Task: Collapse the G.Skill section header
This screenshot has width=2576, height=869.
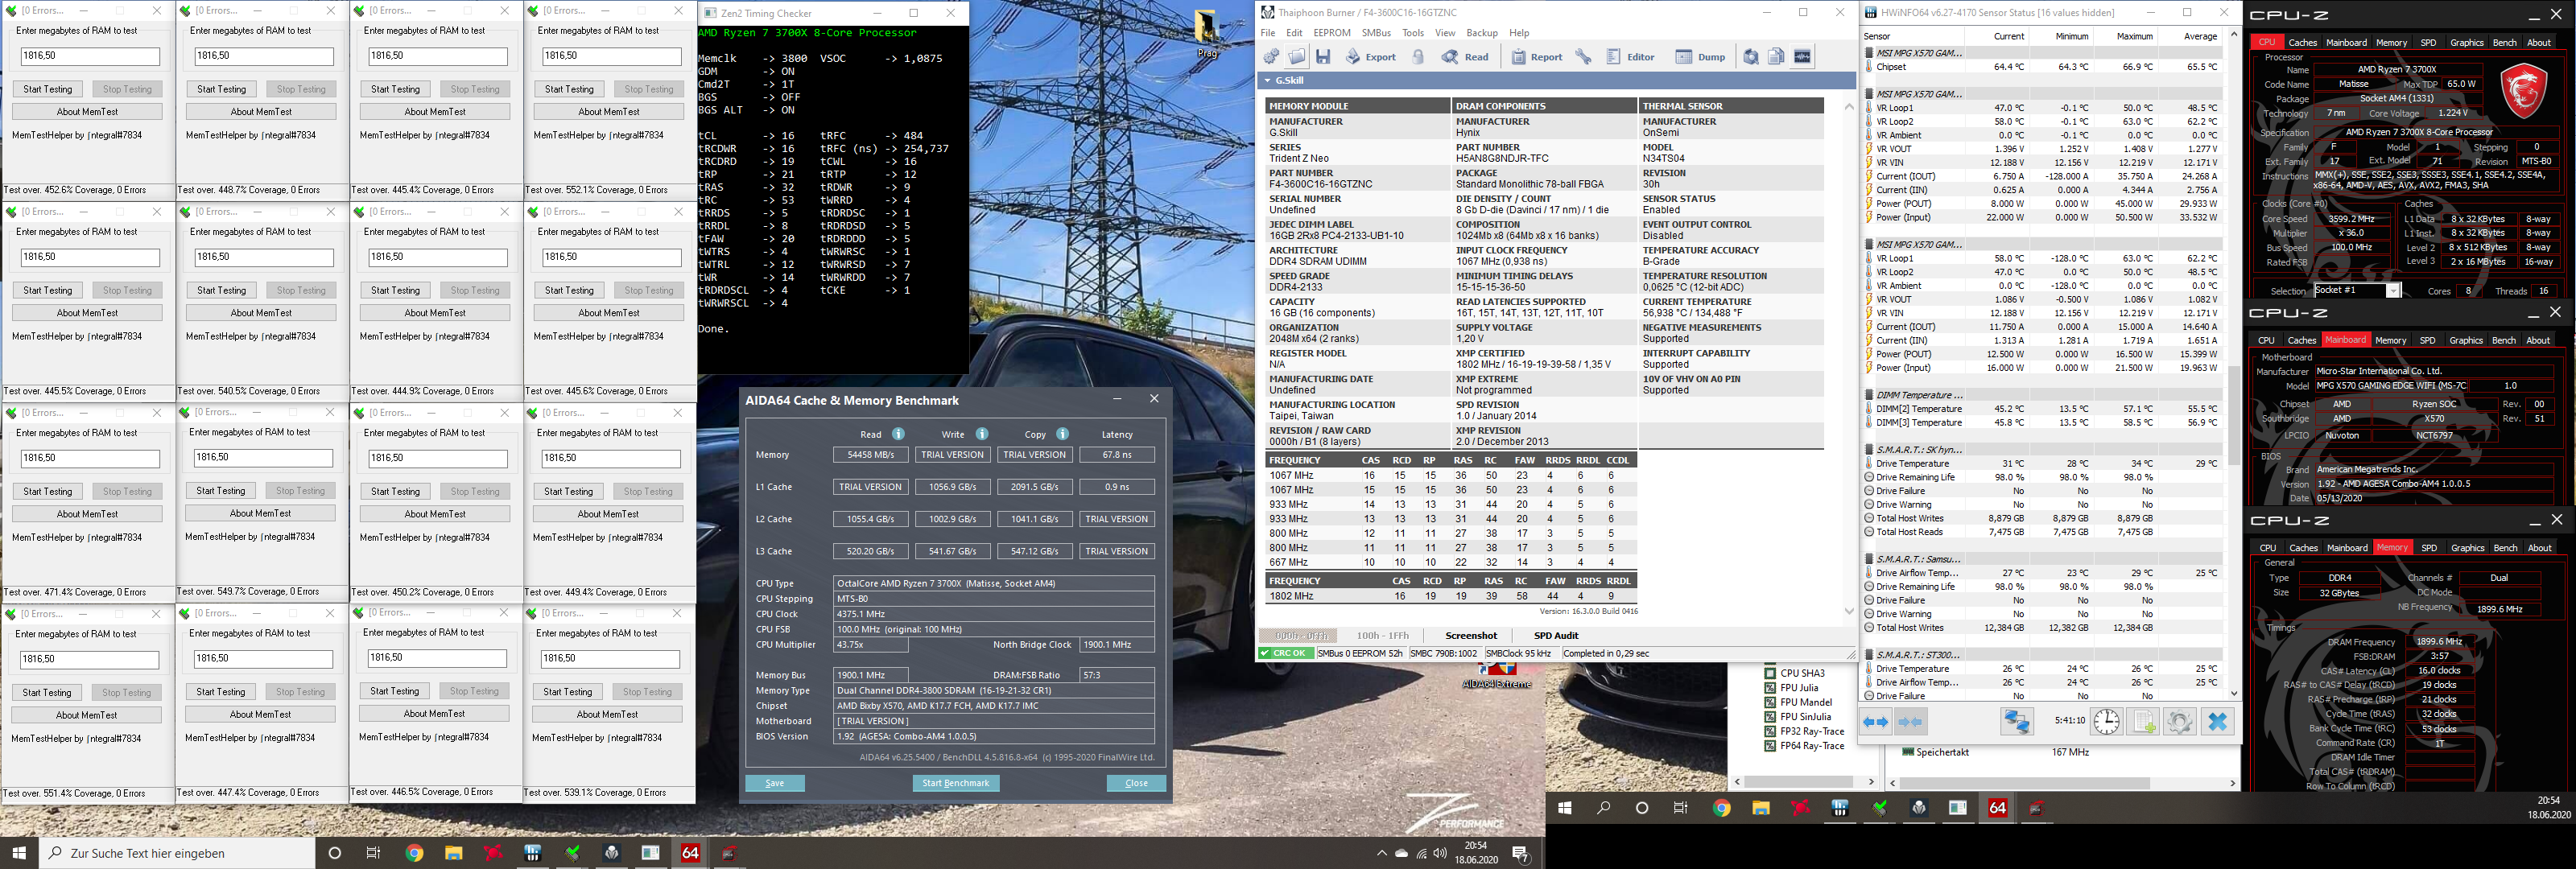Action: [1268, 81]
